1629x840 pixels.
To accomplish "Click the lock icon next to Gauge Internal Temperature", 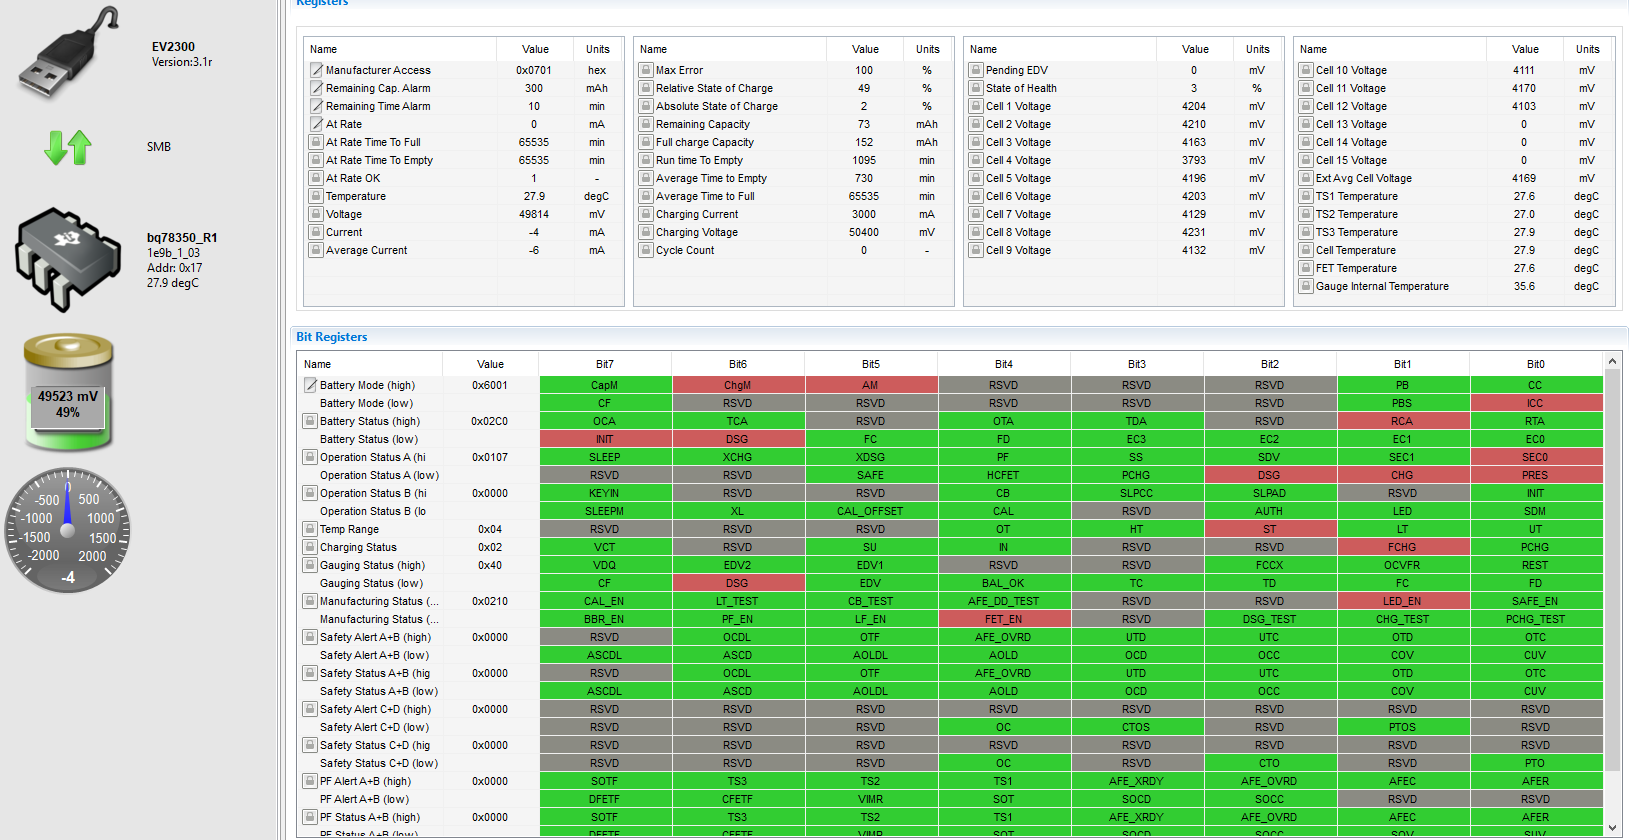I will [1306, 286].
